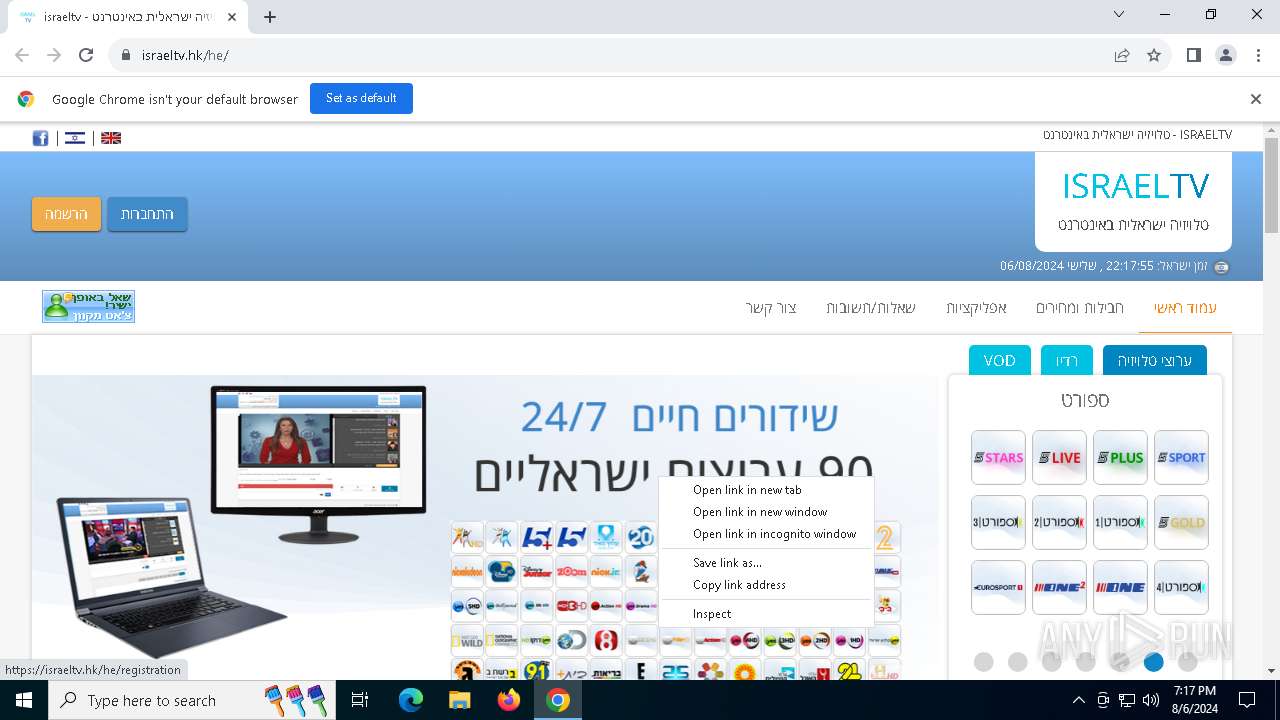Screen dimensions: 1280x720
Task: Open the Chrome side panel
Action: pos(1194,55)
